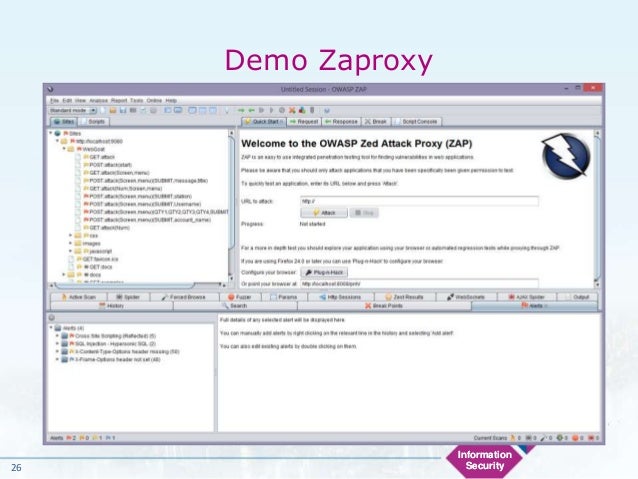Expand the SQL Injection alert node
This screenshot has width=638, height=479.
(x=57, y=343)
